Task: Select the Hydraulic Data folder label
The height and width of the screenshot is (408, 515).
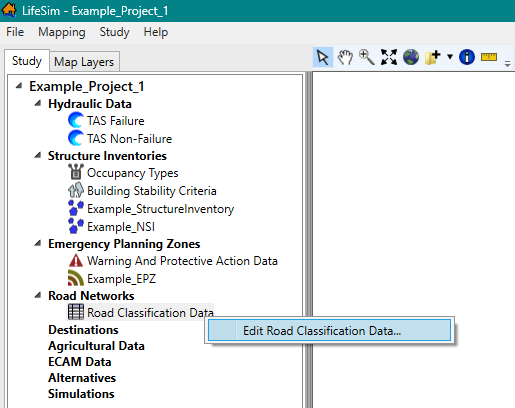Action: tap(90, 104)
